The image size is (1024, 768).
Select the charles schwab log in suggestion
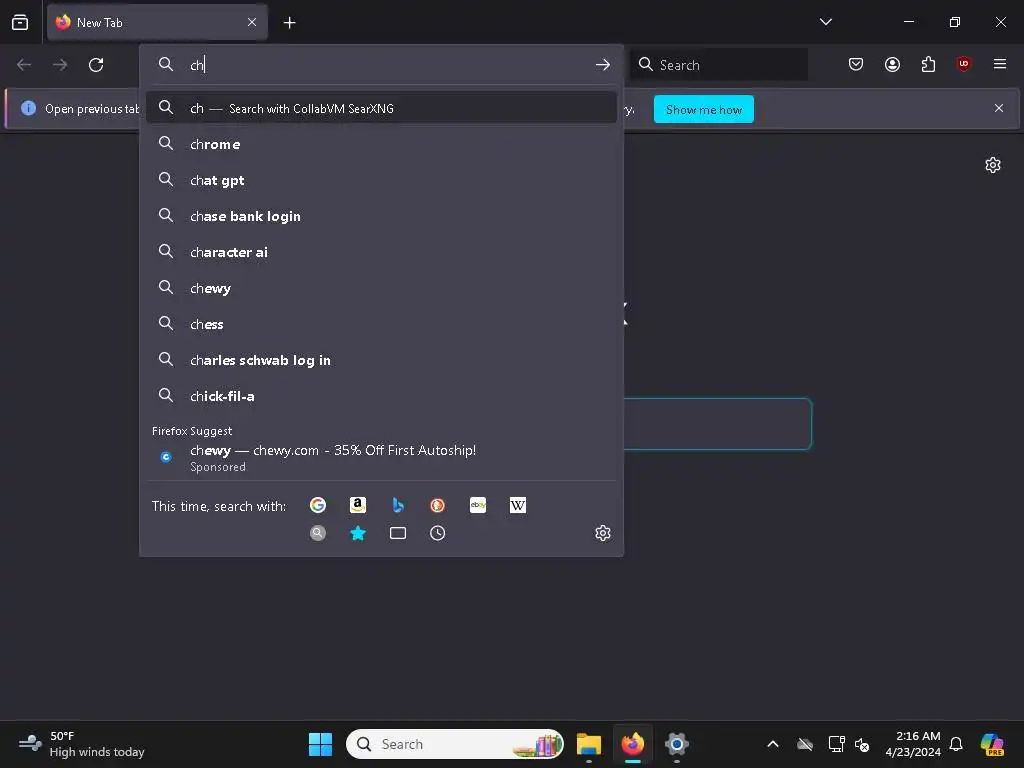point(381,360)
